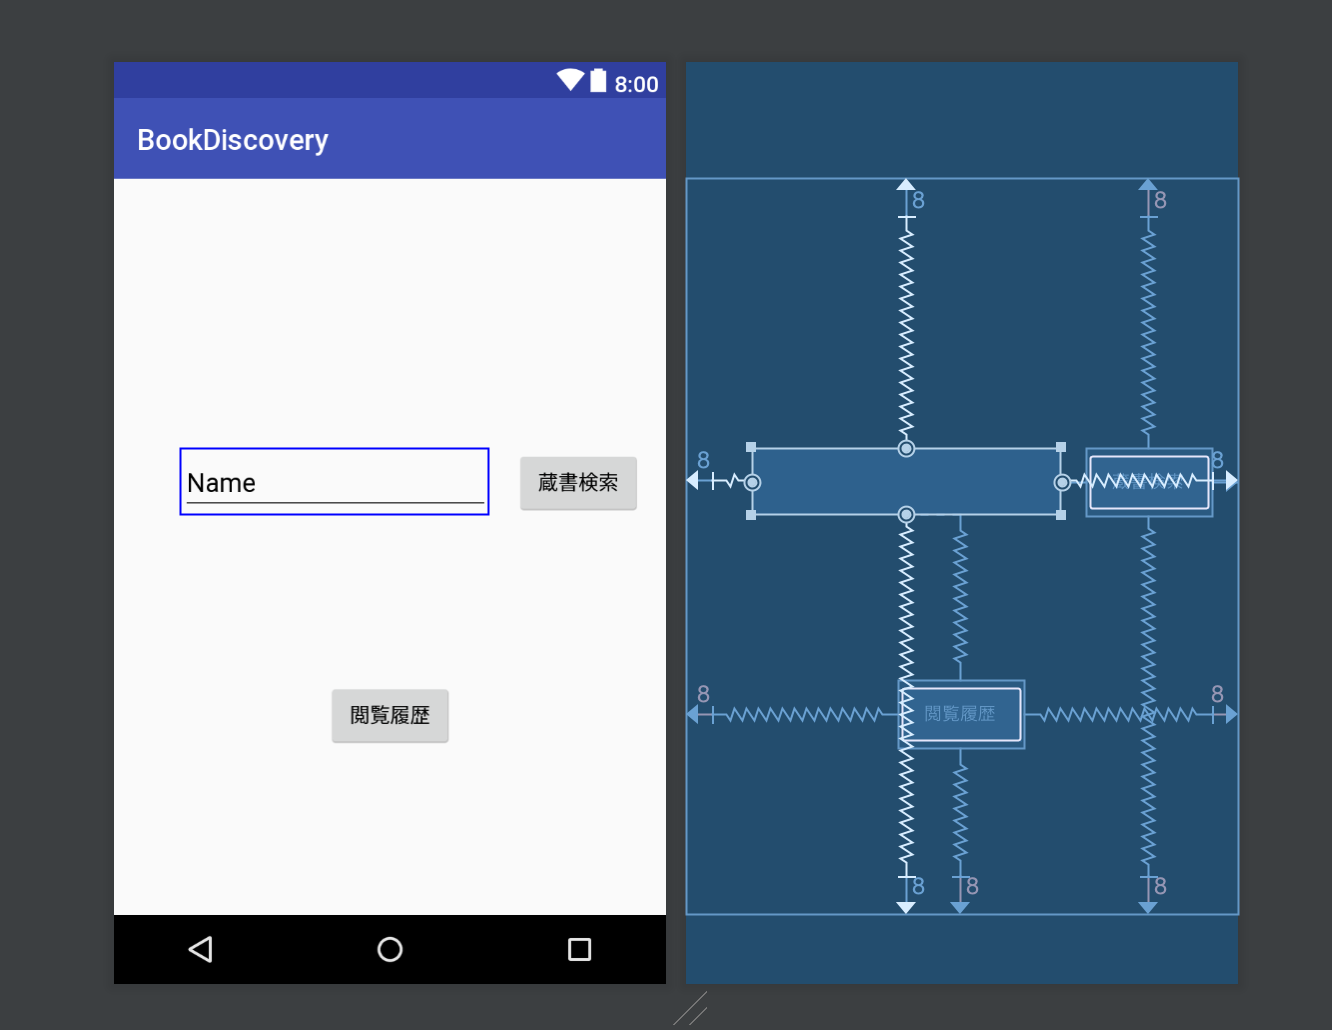The width and height of the screenshot is (1332, 1030).
Task: Click the design surface resize handle at bottom
Action: 691,1009
